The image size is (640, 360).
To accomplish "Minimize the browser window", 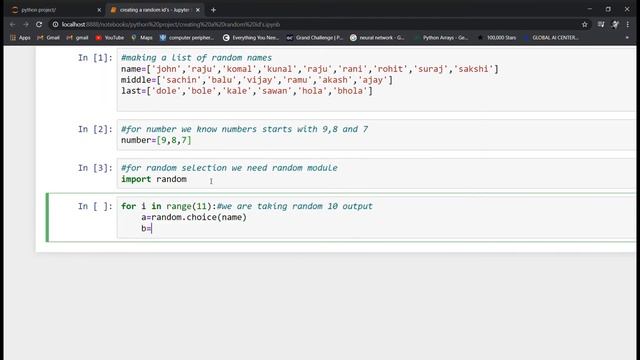I will pos(589,9).
